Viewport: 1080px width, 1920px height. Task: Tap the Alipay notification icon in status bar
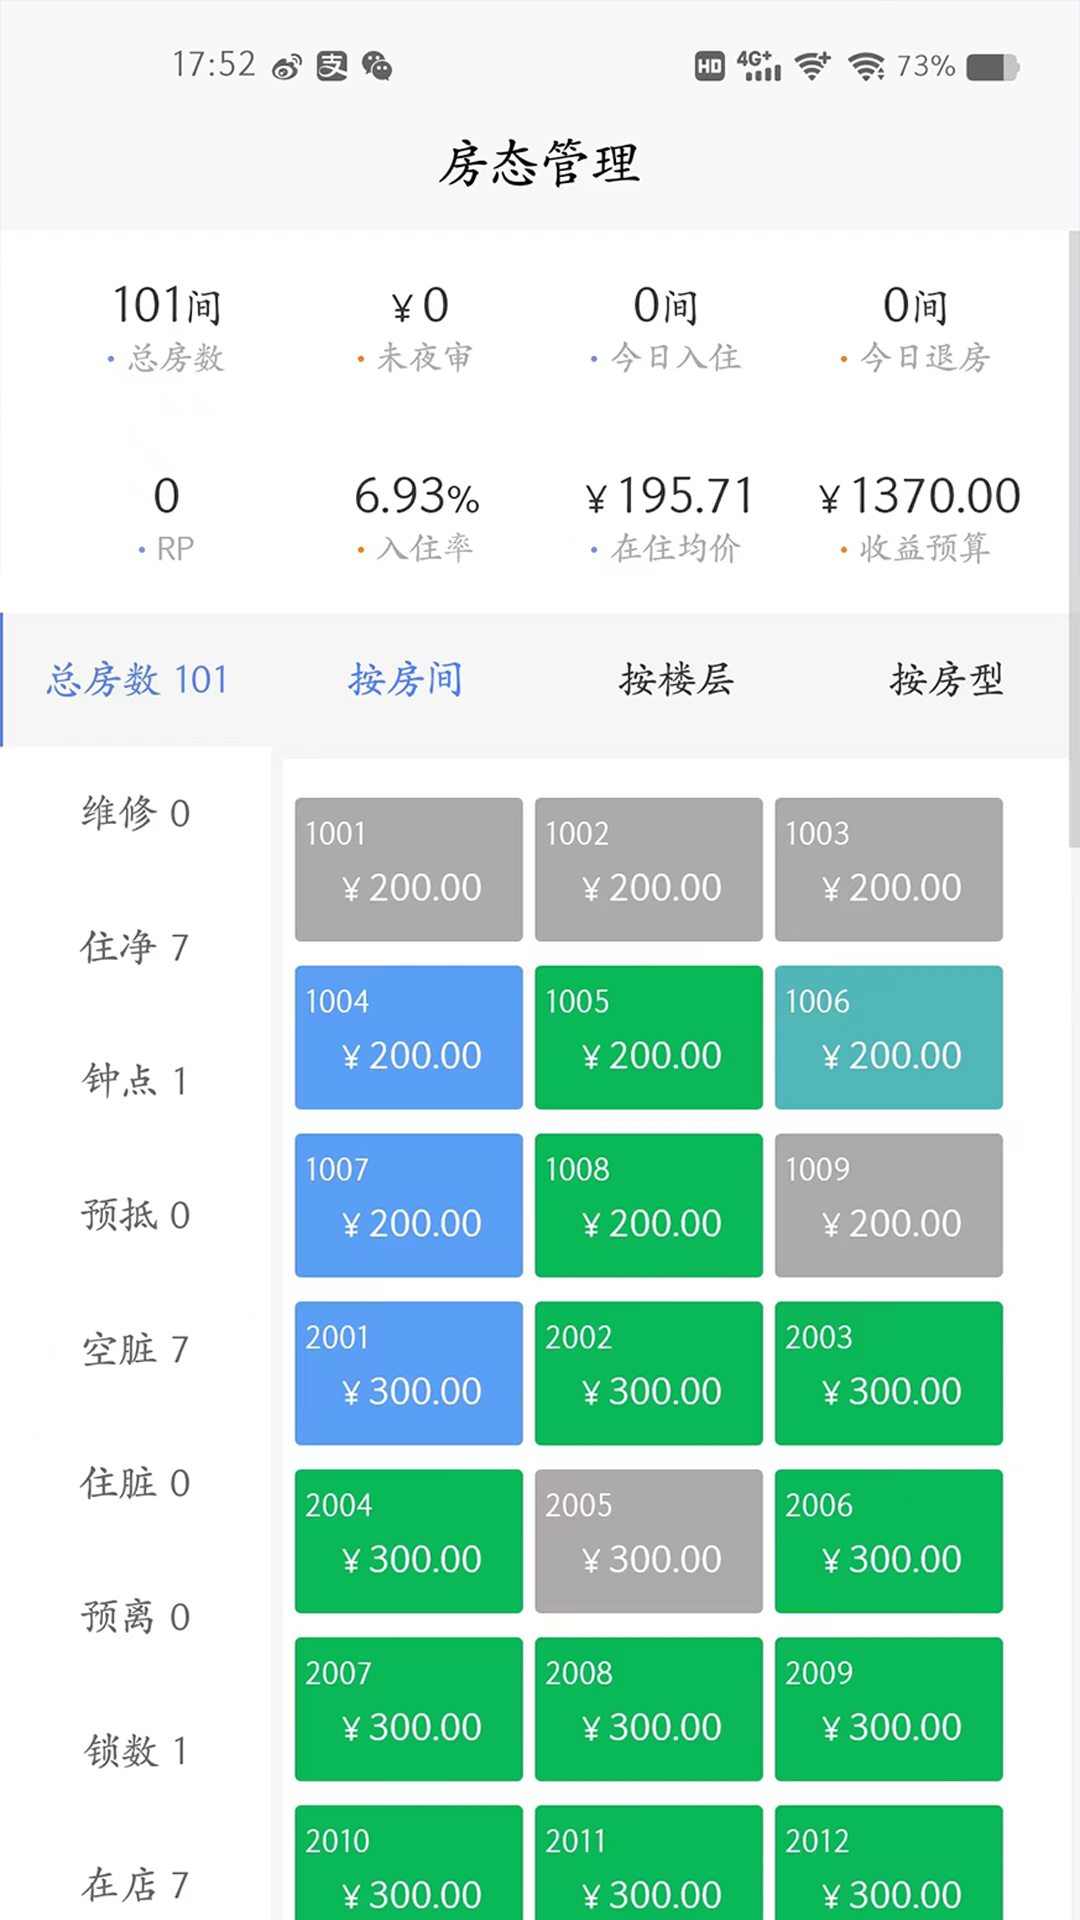332,67
